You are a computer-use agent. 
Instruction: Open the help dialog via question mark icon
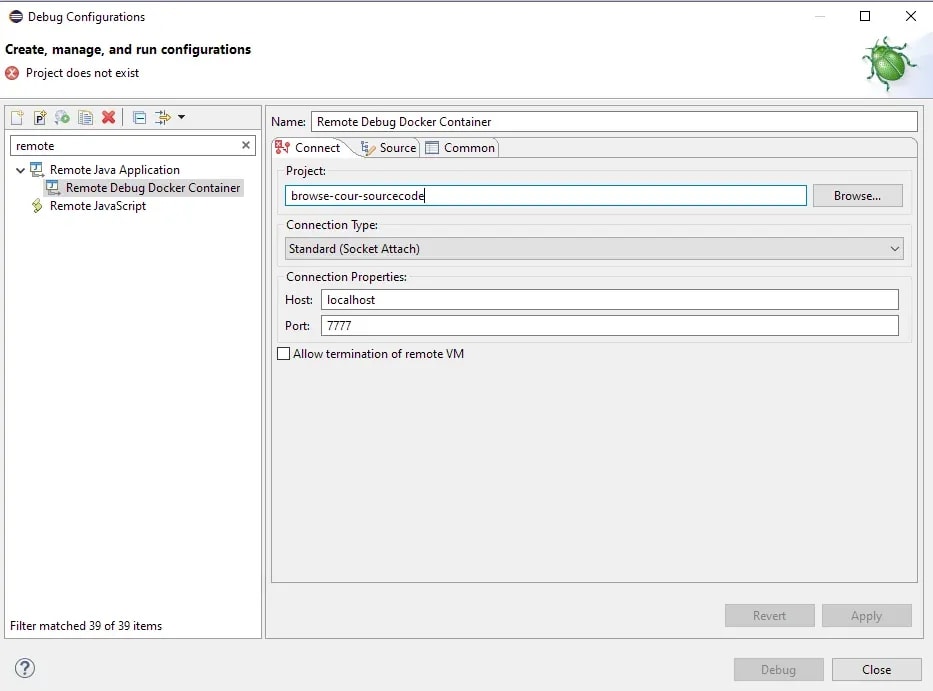25,669
